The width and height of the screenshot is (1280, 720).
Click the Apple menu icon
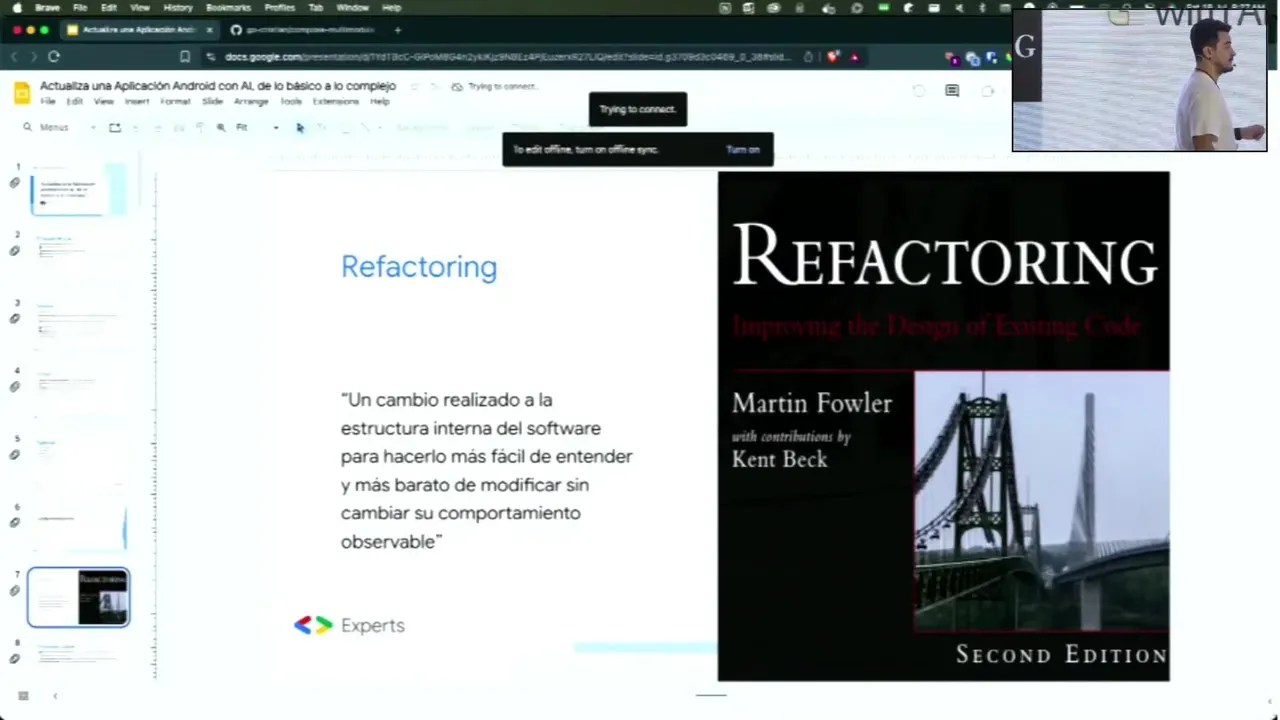pos(17,7)
